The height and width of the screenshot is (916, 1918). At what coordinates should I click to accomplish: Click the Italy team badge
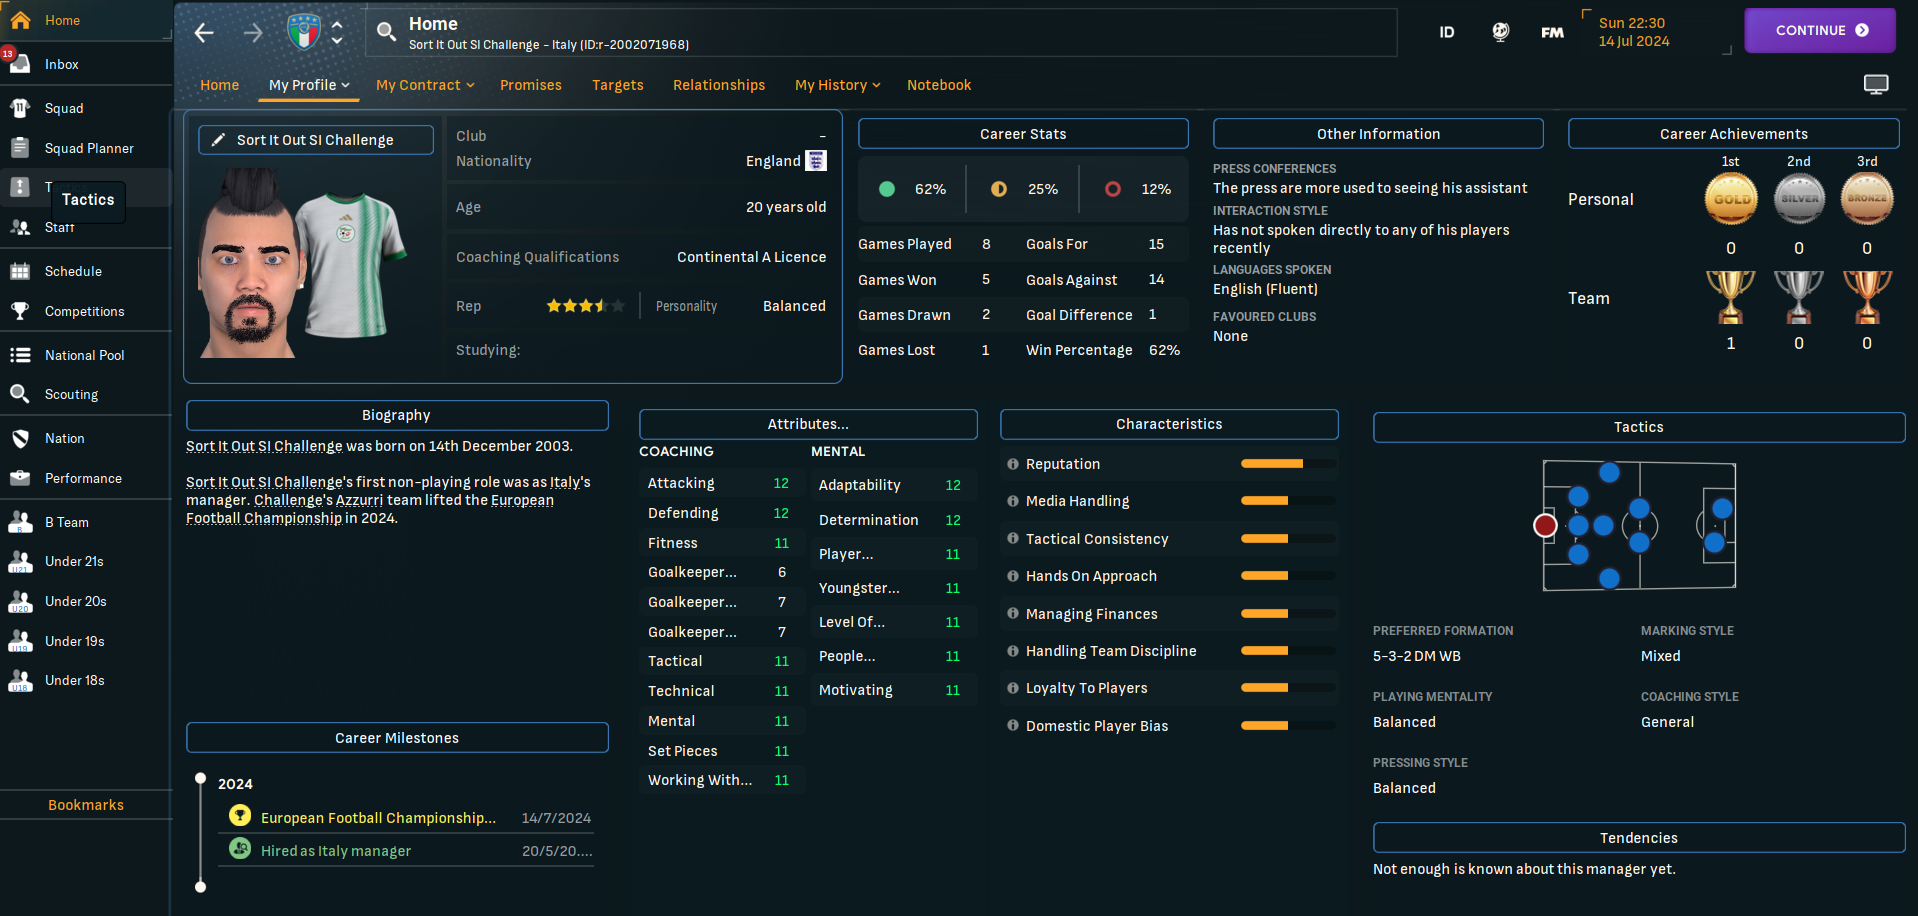(303, 32)
